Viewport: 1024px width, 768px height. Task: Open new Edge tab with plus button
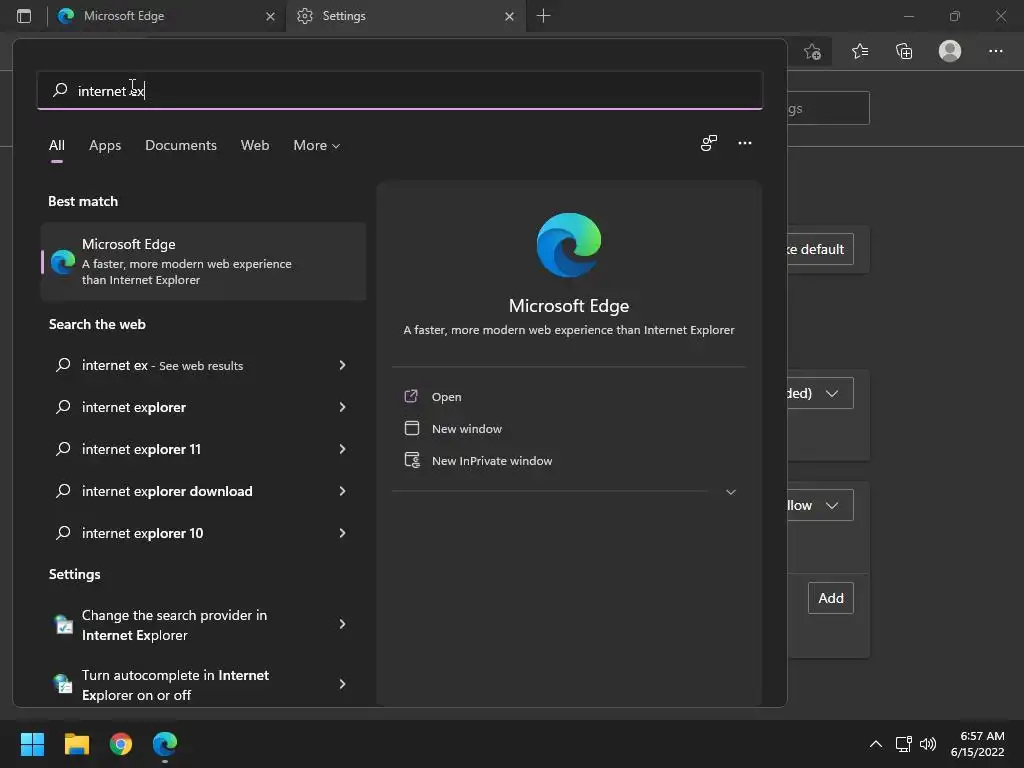click(543, 16)
